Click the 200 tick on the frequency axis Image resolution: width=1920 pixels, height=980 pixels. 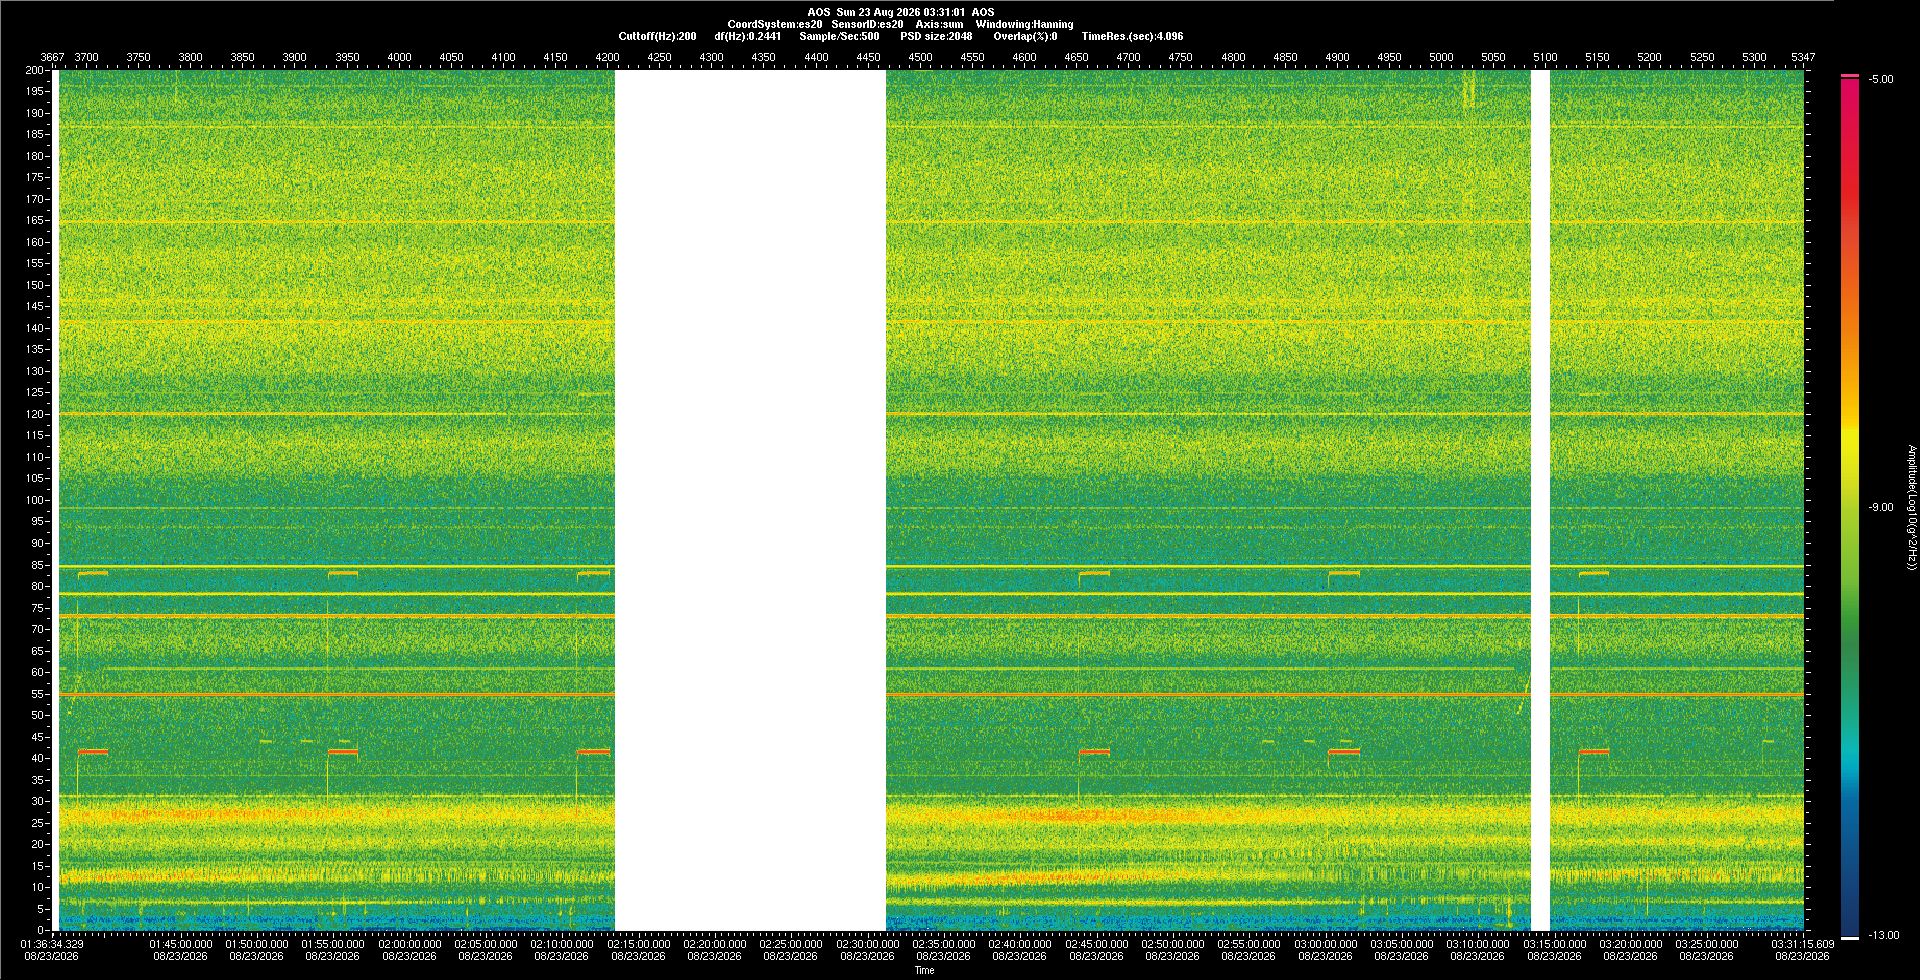tap(35, 70)
